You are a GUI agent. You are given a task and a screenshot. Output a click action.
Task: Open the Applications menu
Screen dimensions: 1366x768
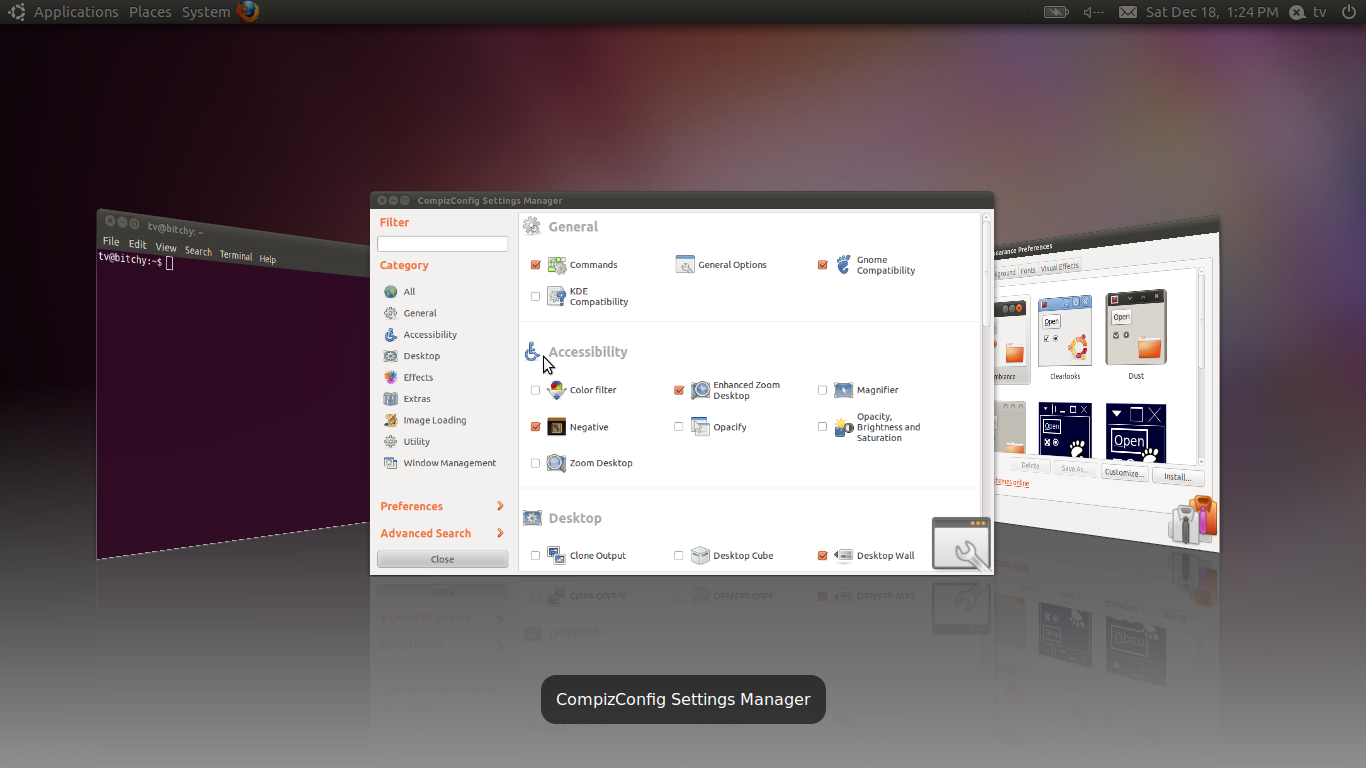click(x=76, y=11)
